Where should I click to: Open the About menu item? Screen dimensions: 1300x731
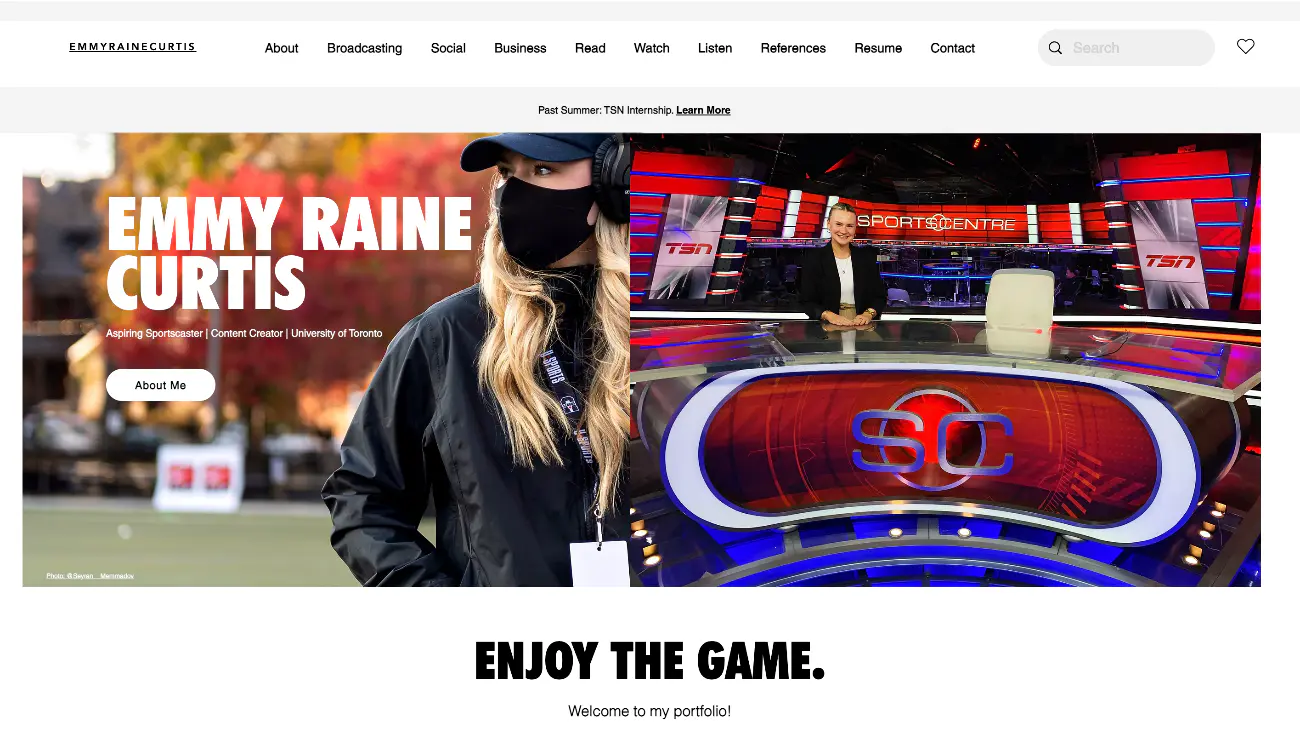pos(281,48)
